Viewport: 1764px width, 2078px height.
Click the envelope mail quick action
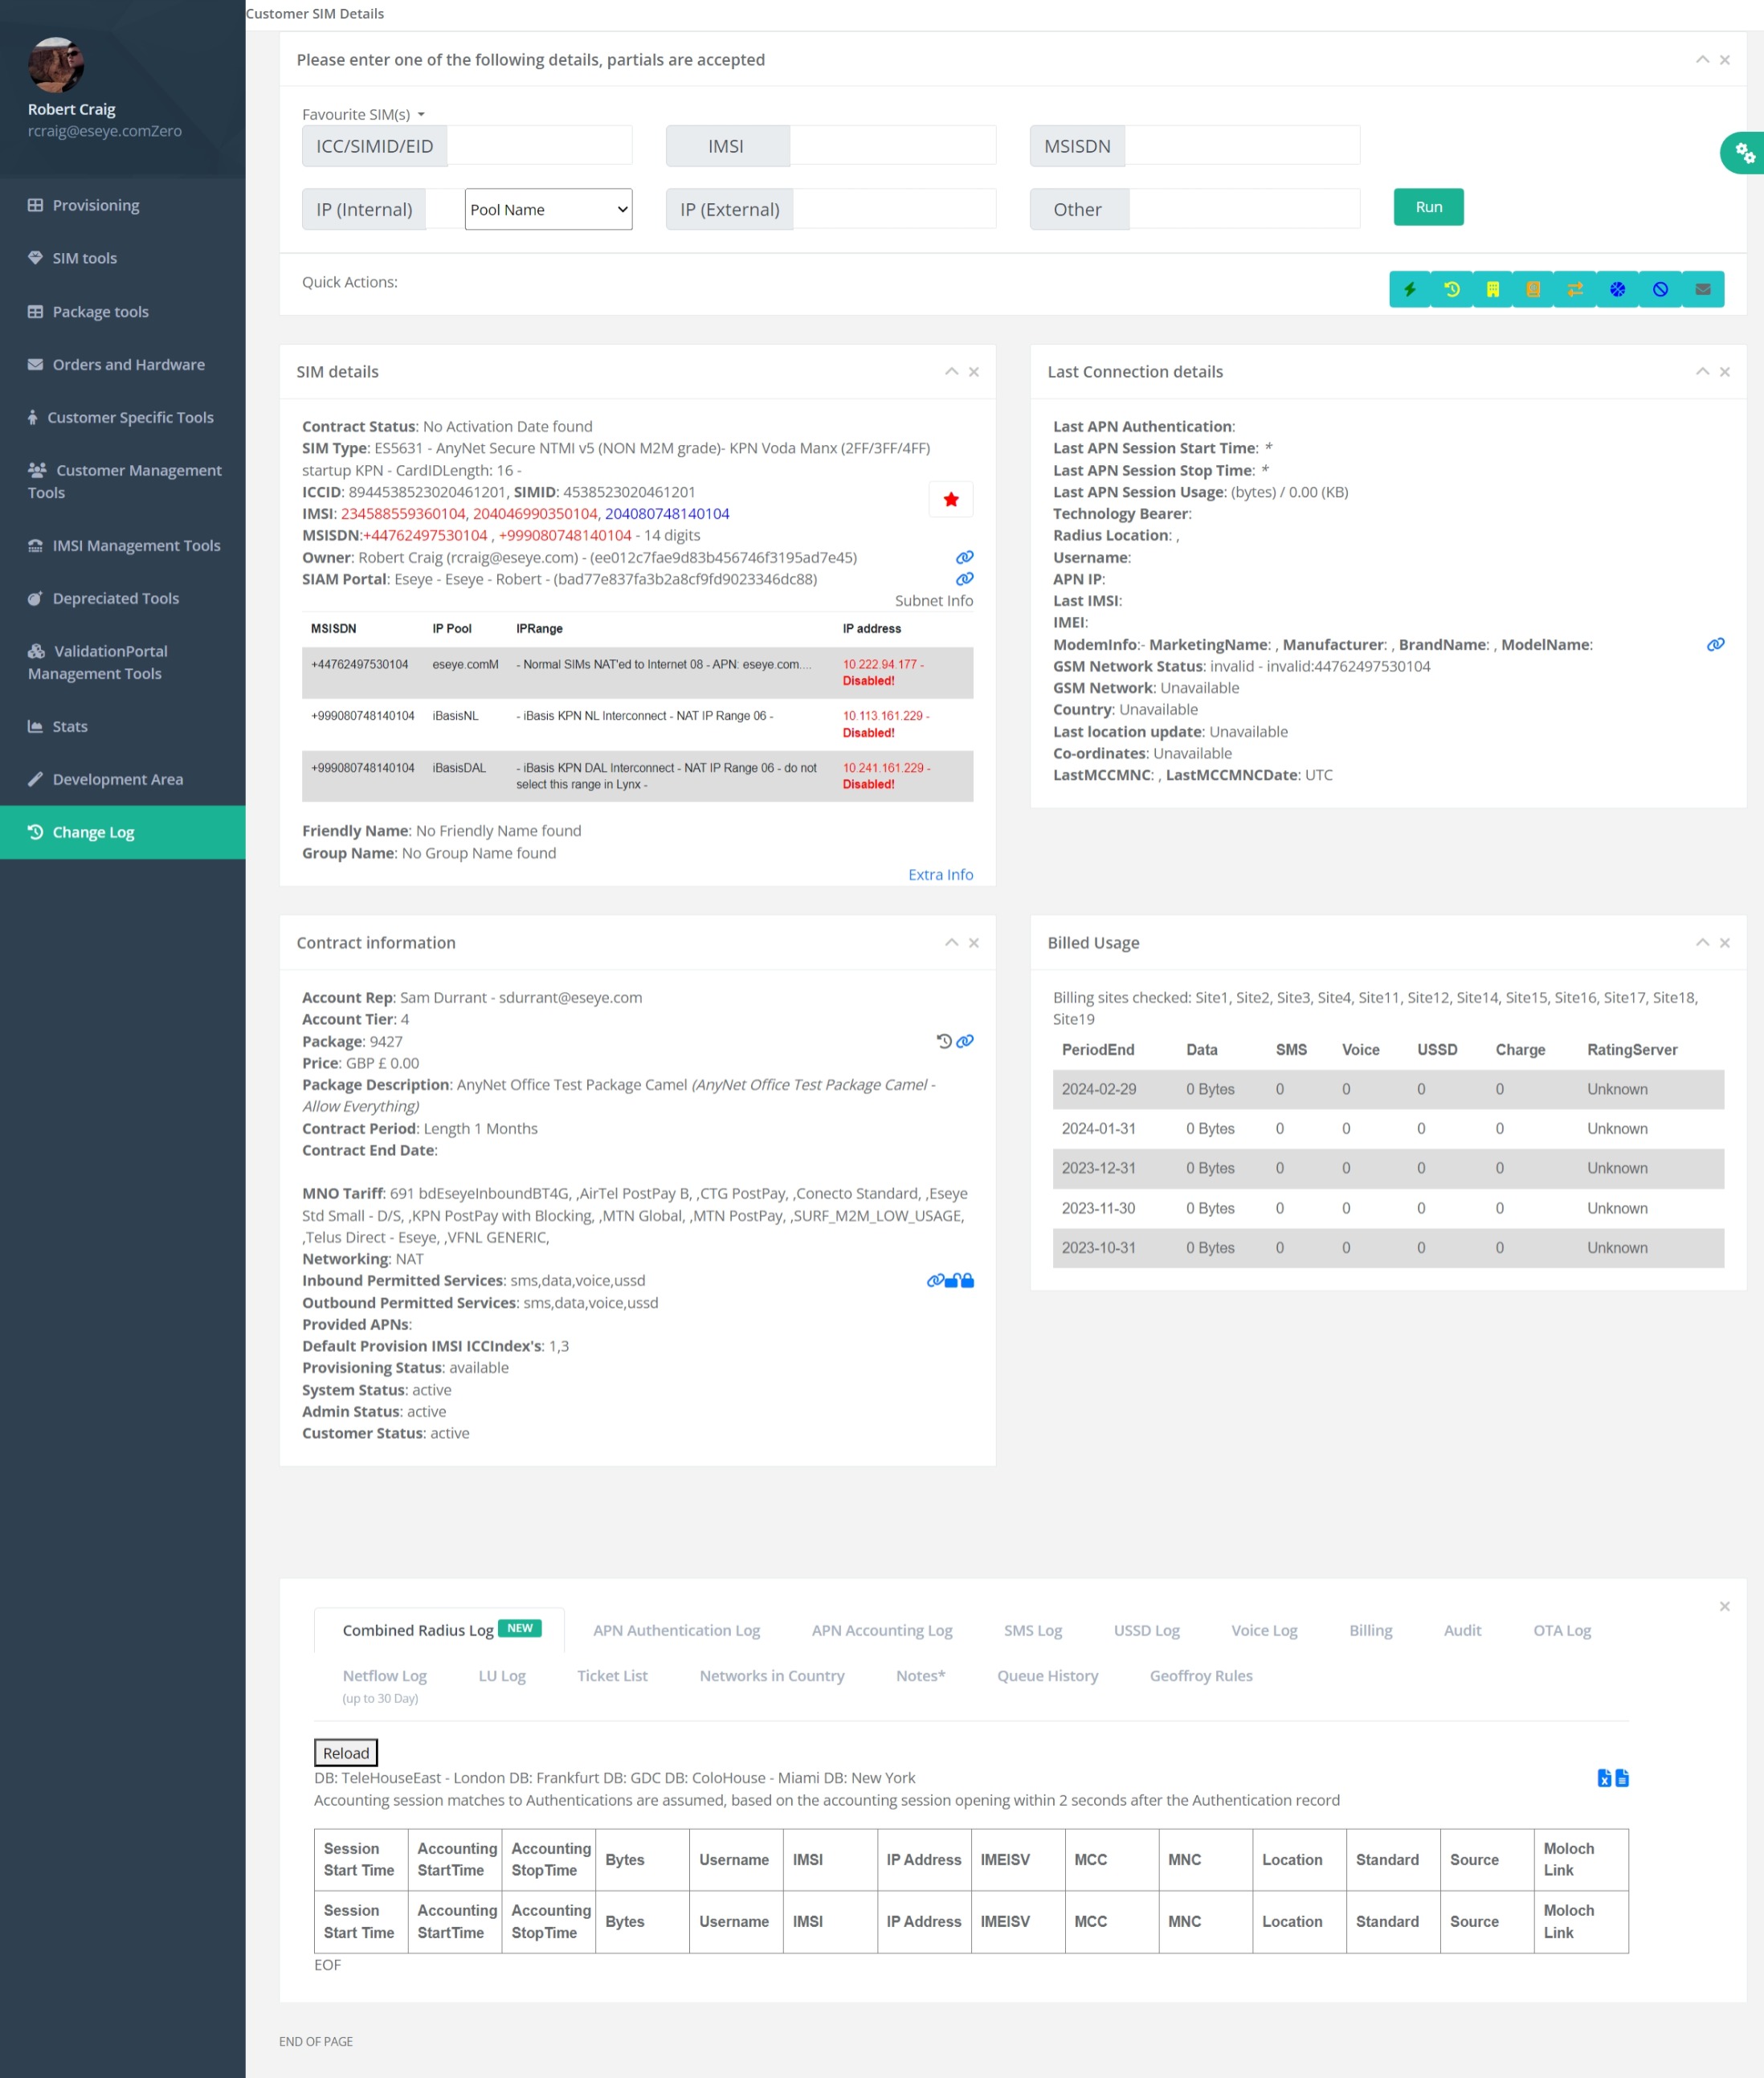(1702, 289)
